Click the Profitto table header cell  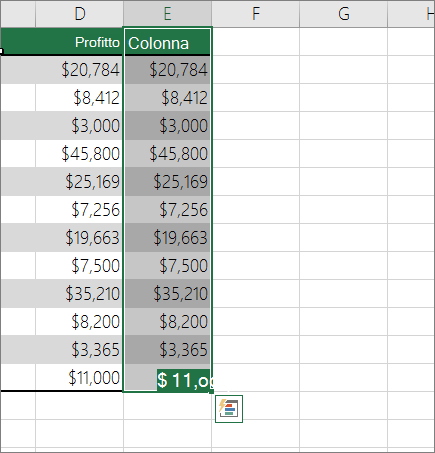pos(79,42)
